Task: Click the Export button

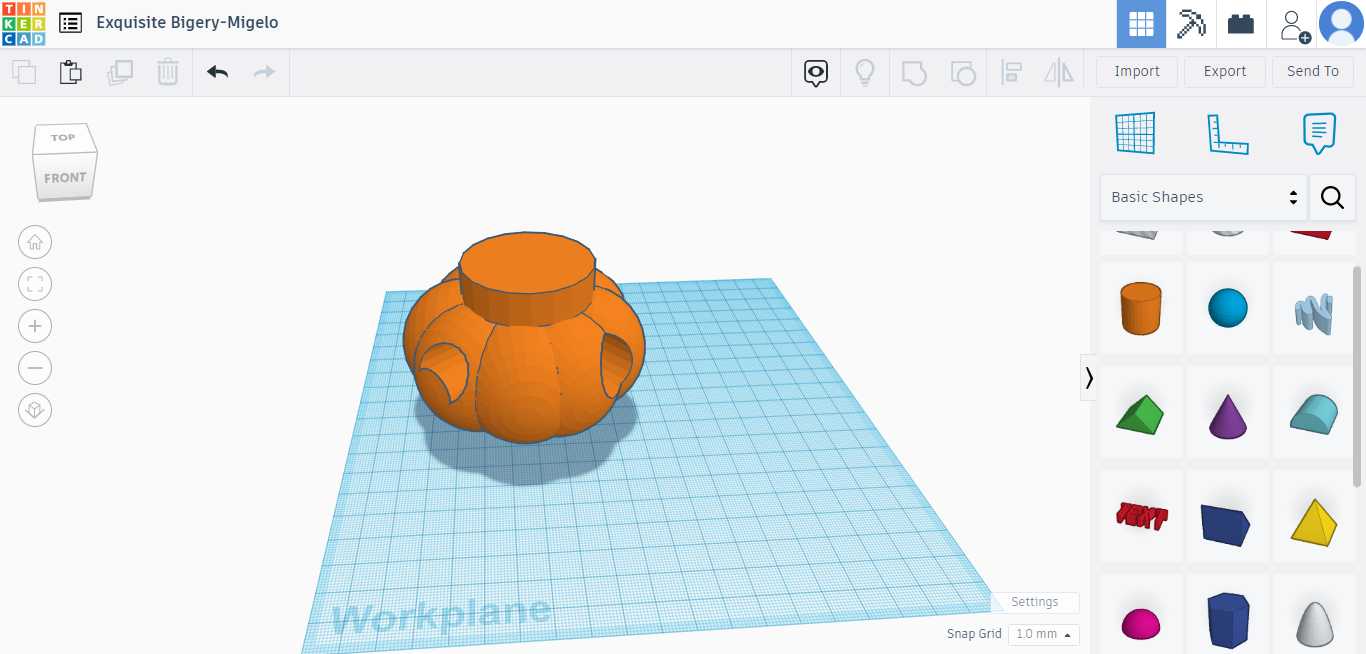Action: click(1224, 71)
